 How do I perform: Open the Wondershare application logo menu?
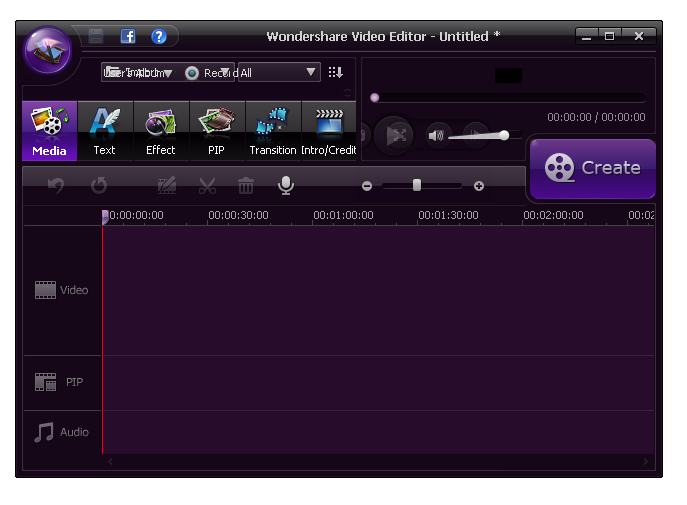point(48,50)
